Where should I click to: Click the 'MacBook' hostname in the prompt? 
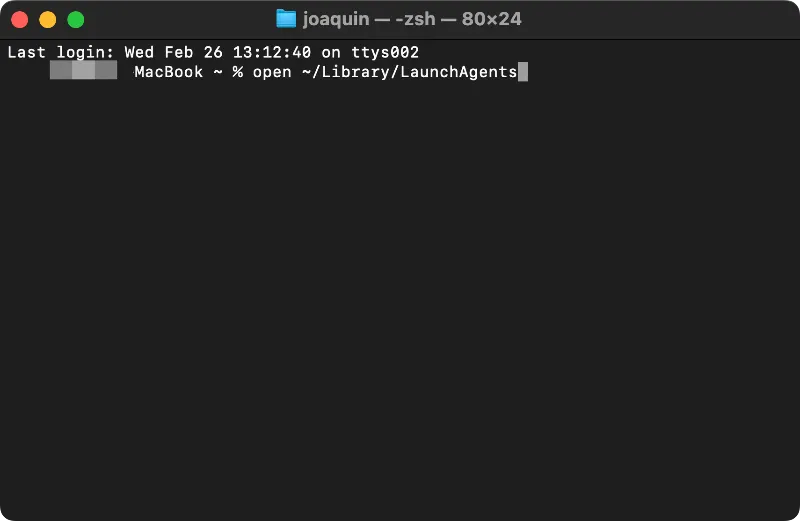pos(169,72)
